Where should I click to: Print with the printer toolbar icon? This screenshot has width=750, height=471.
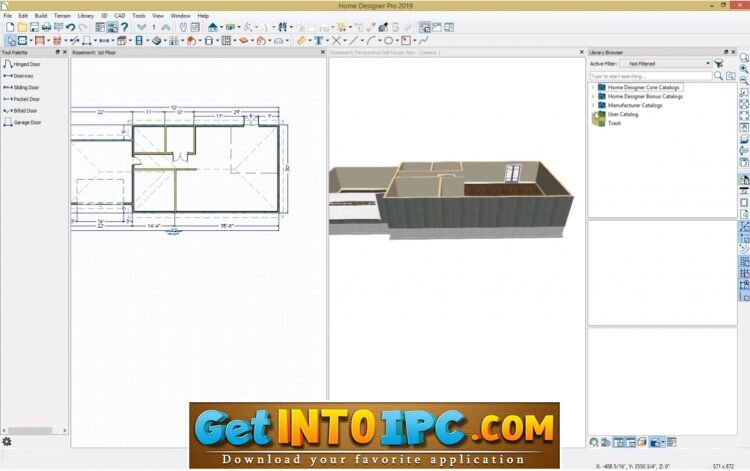point(46,27)
